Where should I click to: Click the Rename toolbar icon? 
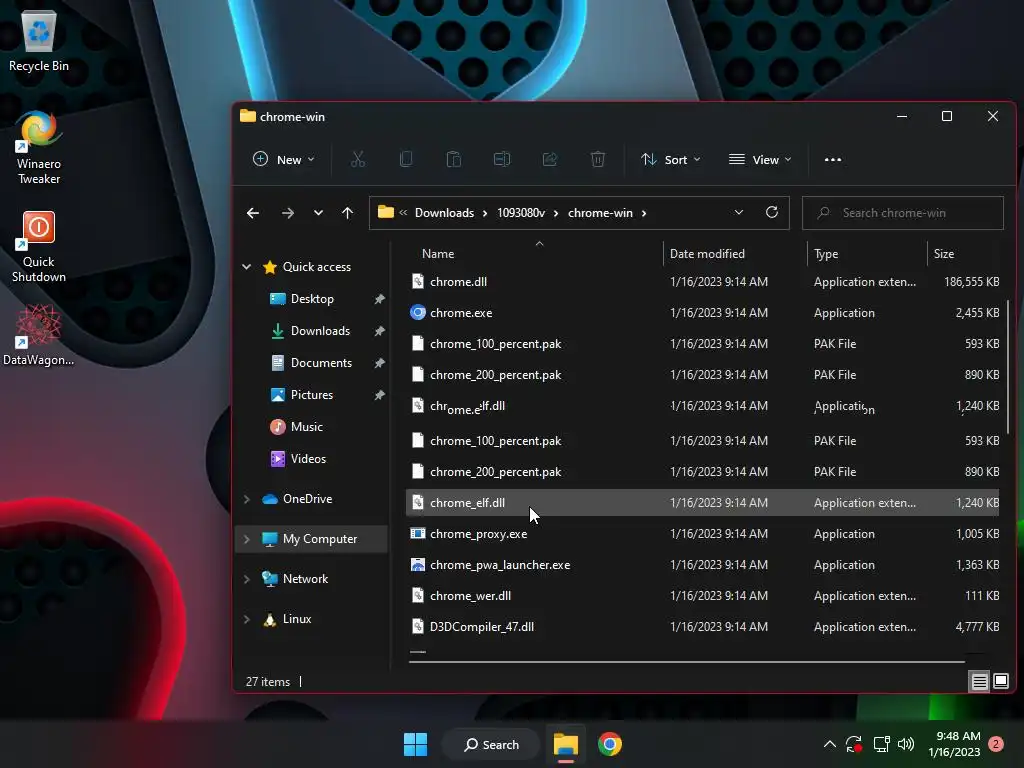(x=502, y=159)
